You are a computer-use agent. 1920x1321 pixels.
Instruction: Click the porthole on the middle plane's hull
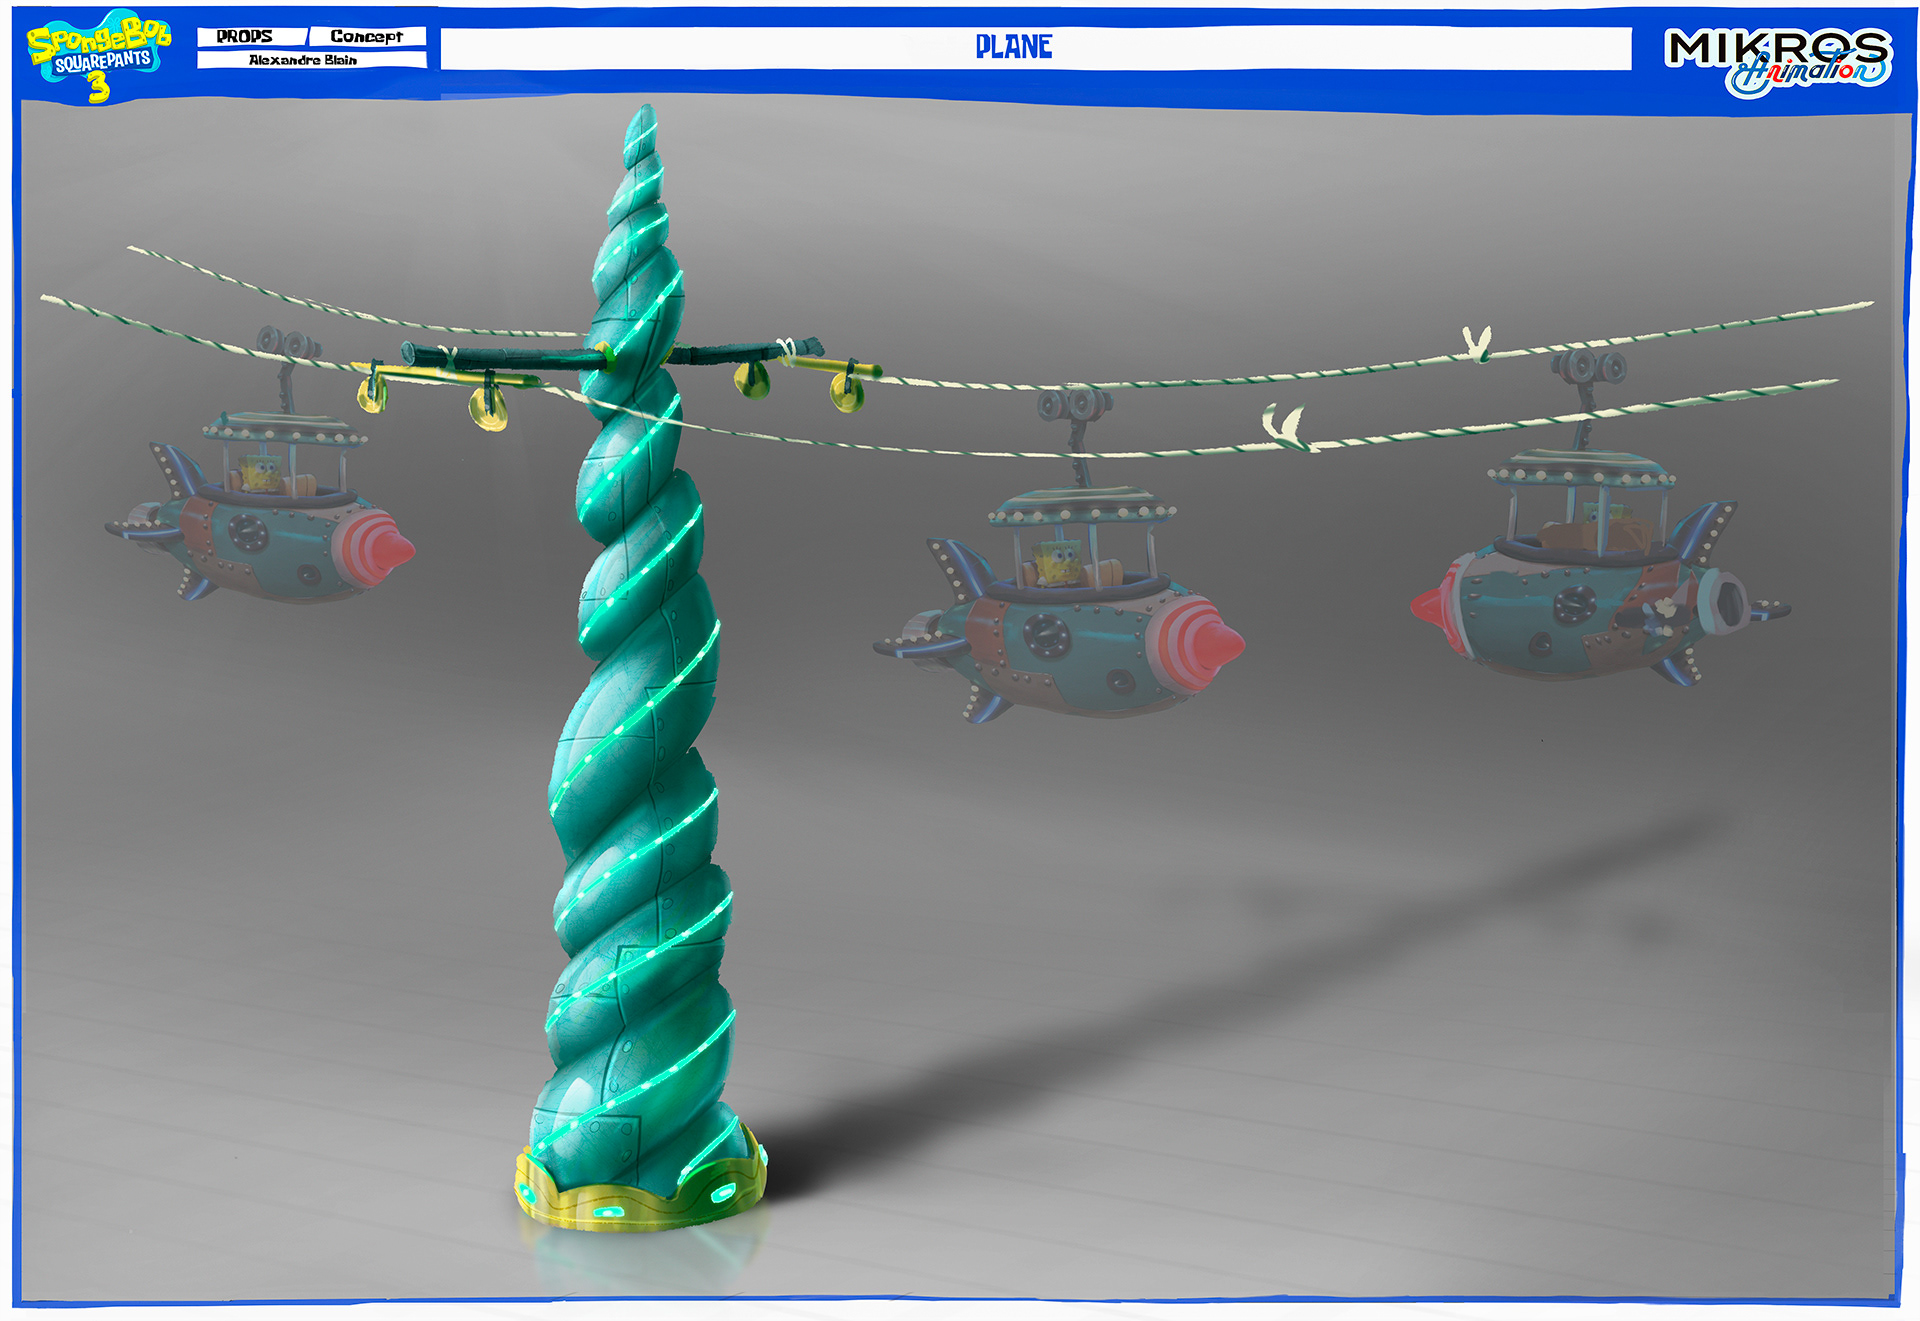(1047, 635)
